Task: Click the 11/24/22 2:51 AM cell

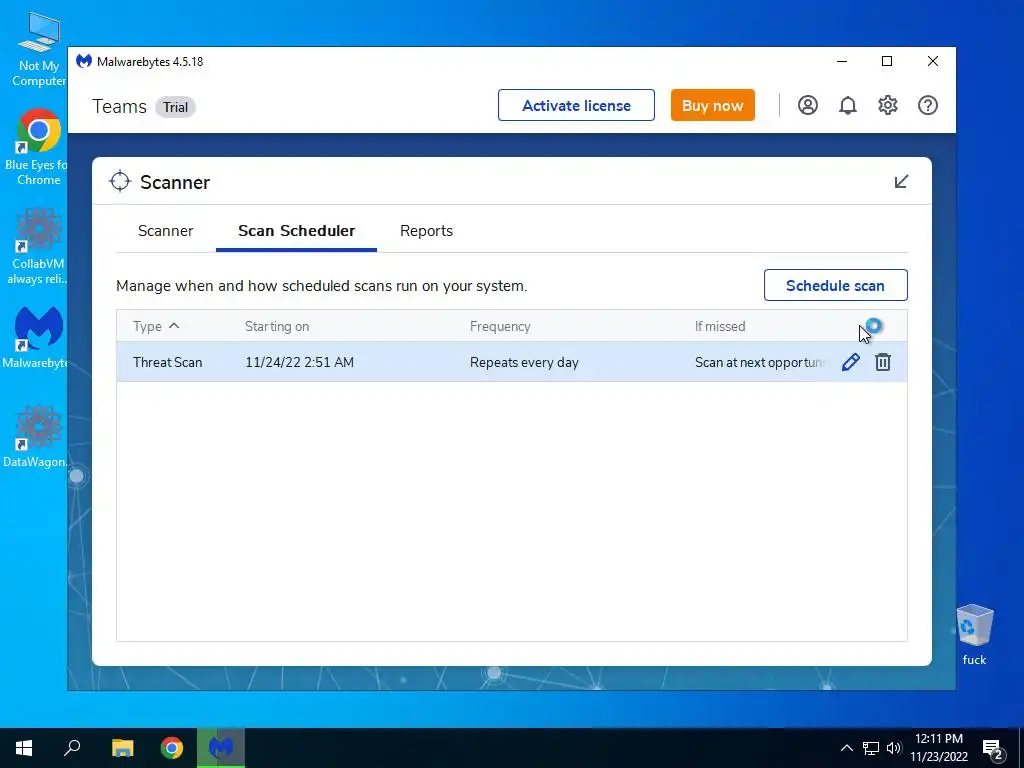Action: (x=299, y=362)
